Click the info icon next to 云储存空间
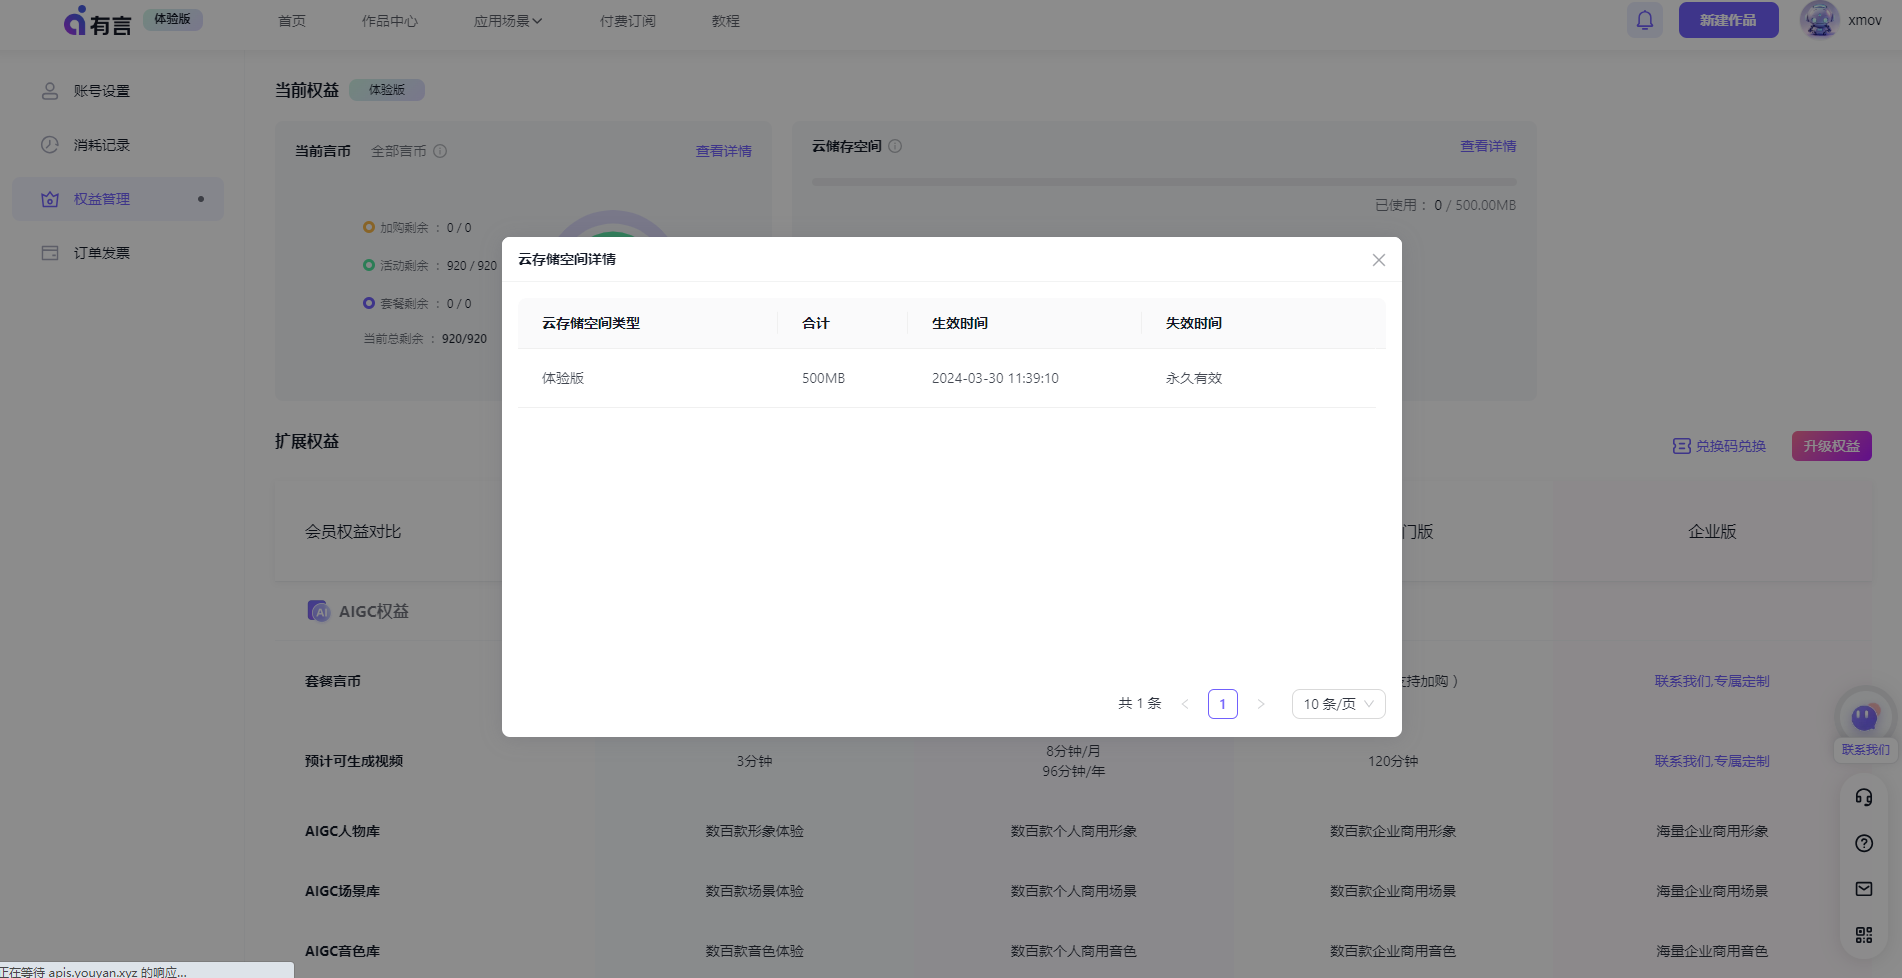Viewport: 1902px width, 978px height. point(895,146)
